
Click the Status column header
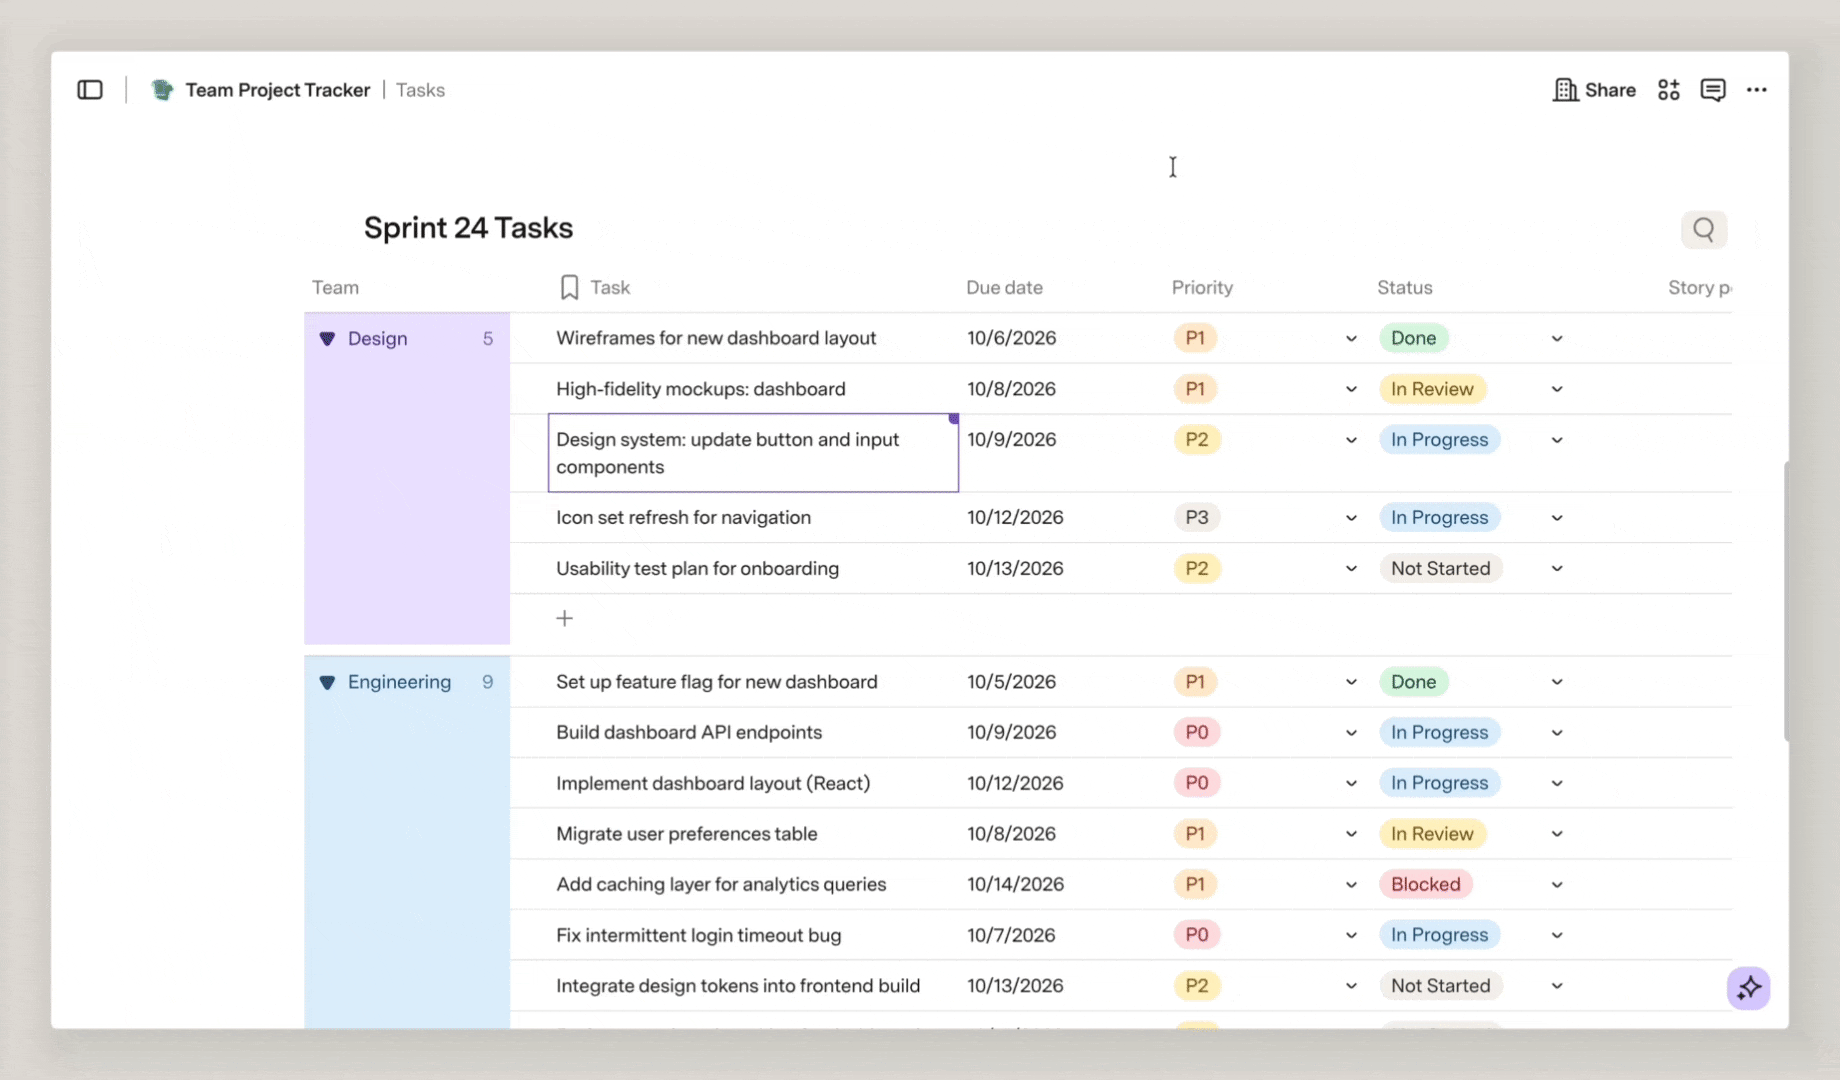[x=1405, y=288]
